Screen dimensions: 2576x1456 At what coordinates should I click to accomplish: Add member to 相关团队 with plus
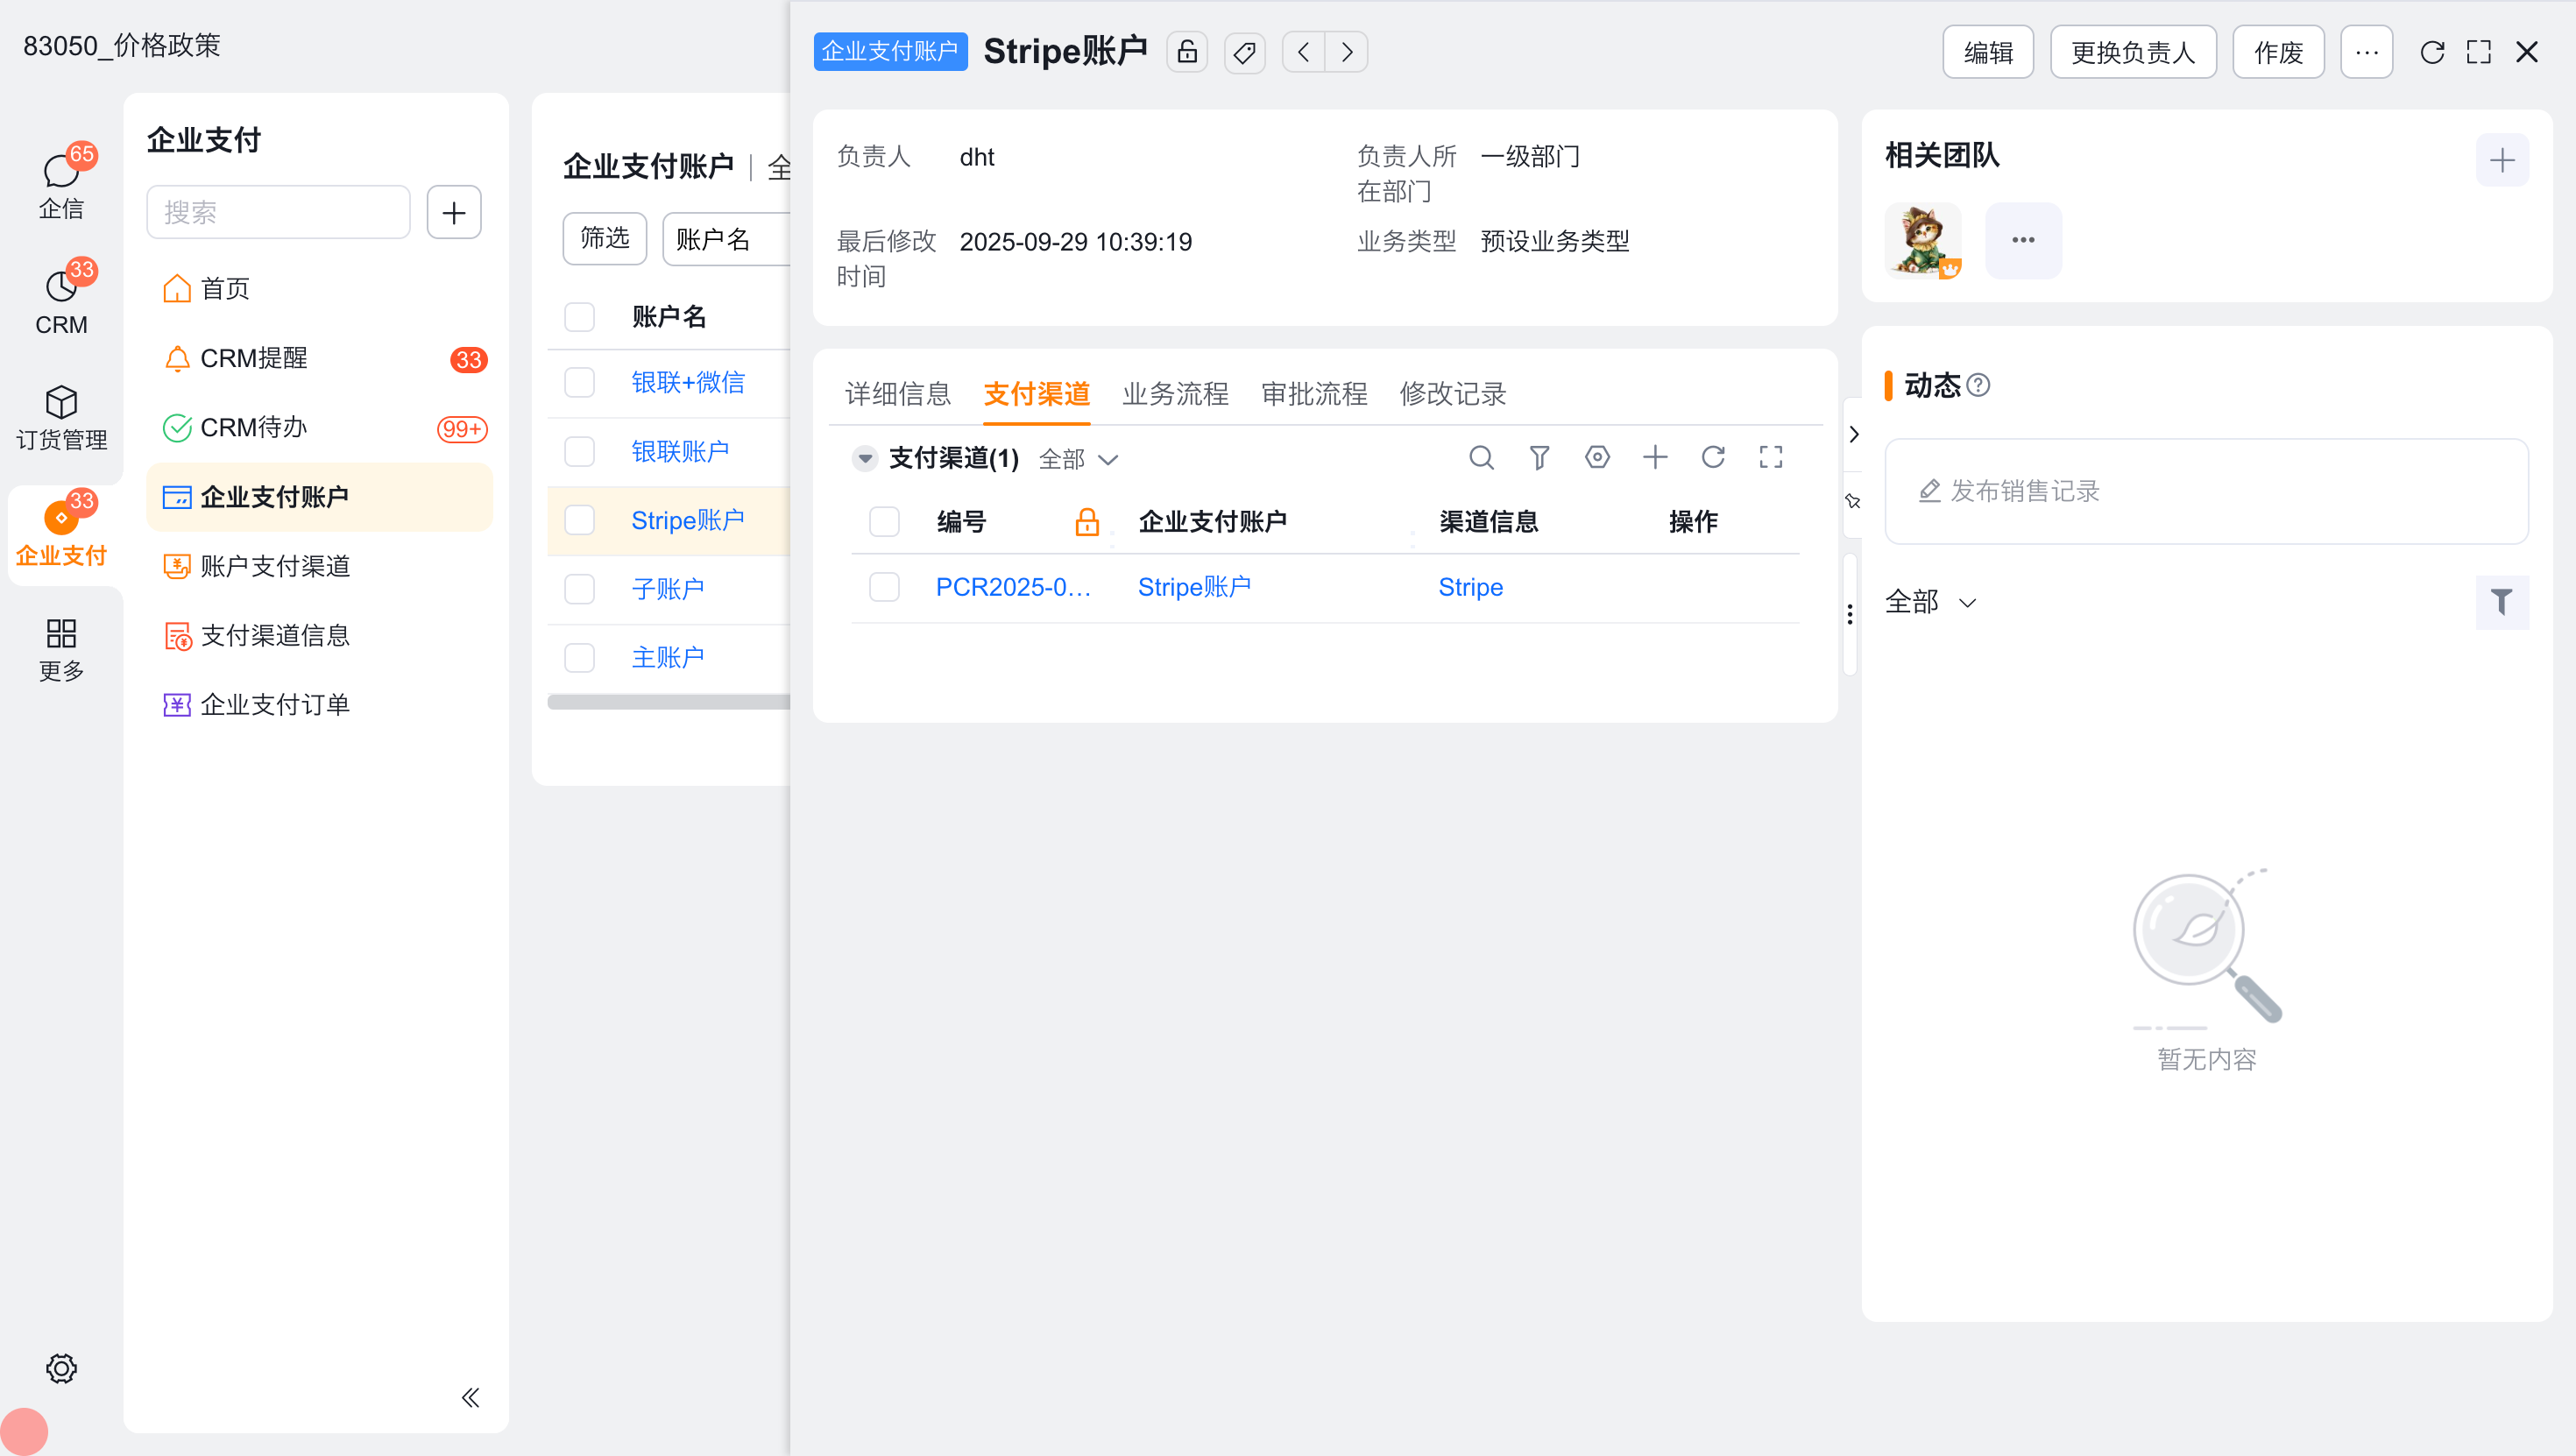point(2502,160)
